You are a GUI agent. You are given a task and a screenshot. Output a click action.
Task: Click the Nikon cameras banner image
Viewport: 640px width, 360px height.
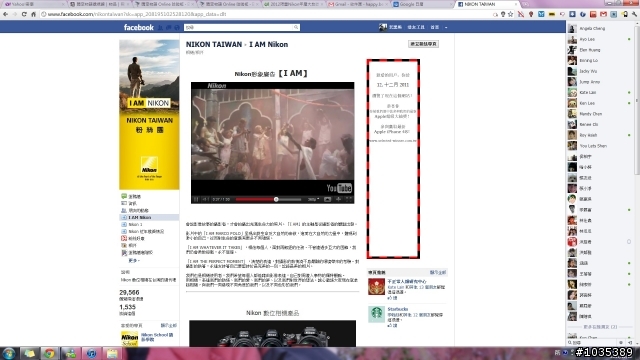click(x=272, y=333)
